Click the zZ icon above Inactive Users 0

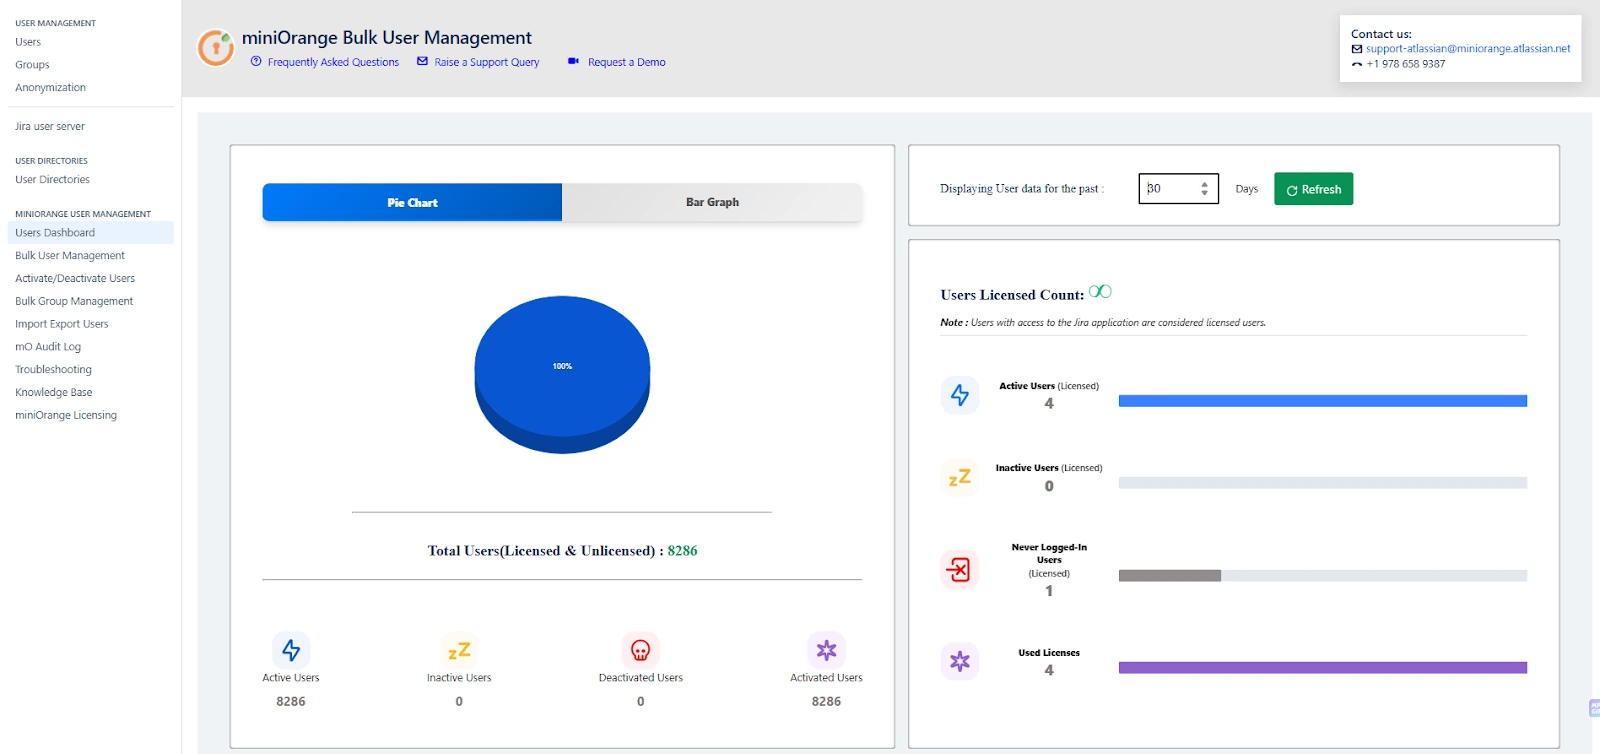tap(459, 650)
